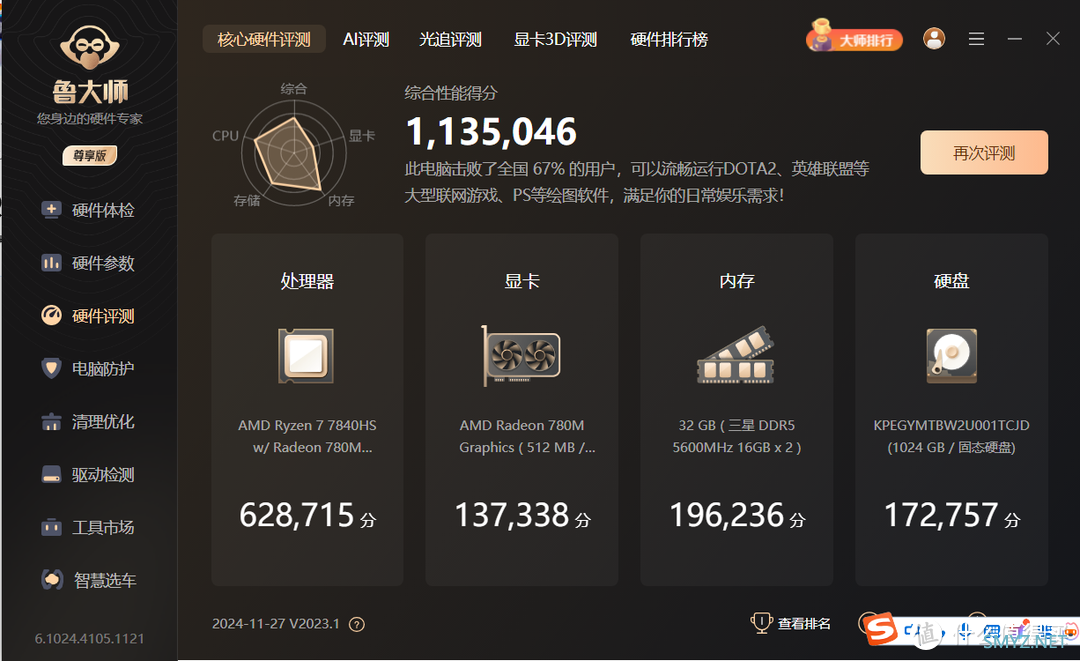Click the AMD Radeon 780M Graphics text

[527, 437]
